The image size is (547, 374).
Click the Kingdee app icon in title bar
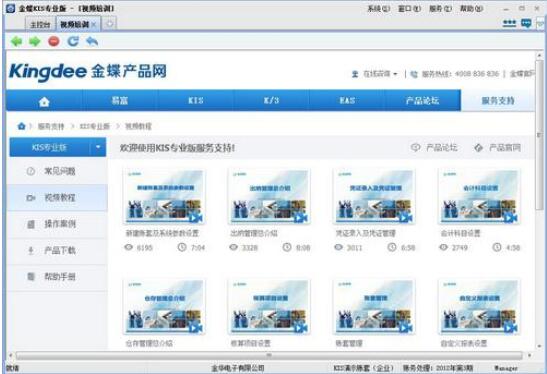10,8
